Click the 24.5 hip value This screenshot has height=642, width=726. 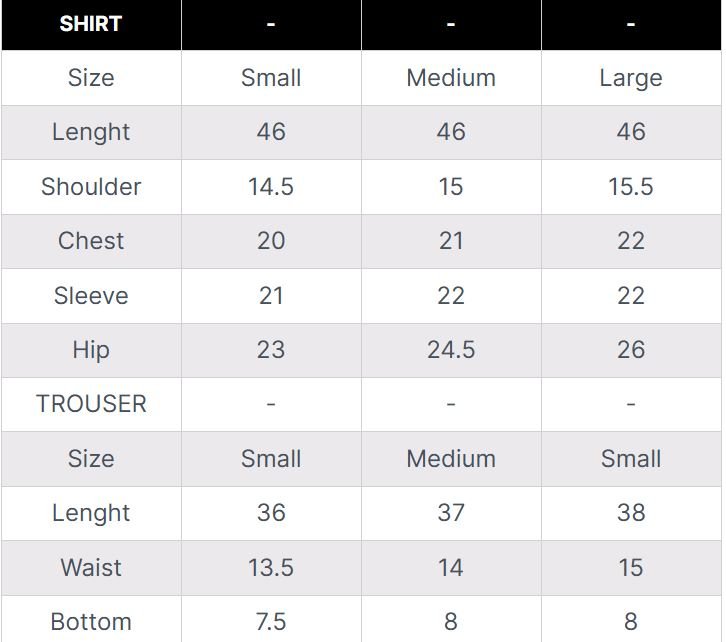pos(451,349)
